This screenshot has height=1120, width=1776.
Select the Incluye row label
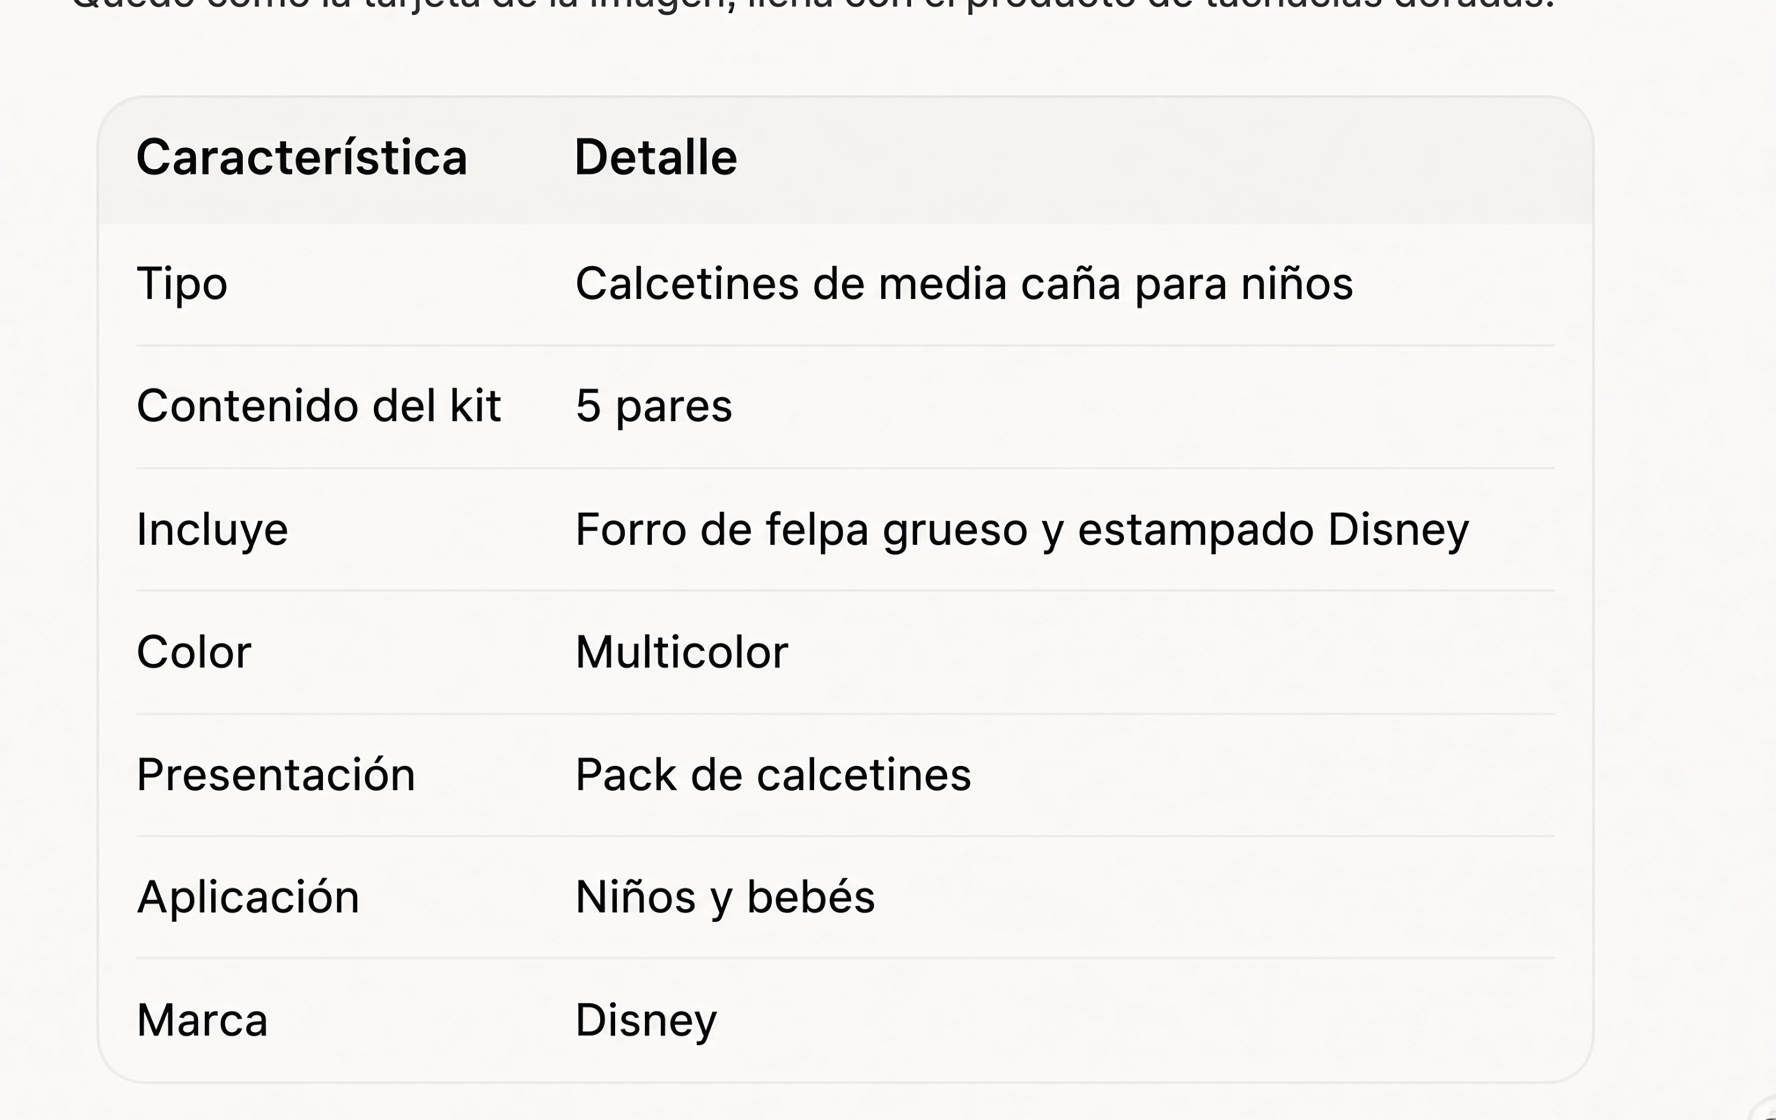click(x=212, y=530)
